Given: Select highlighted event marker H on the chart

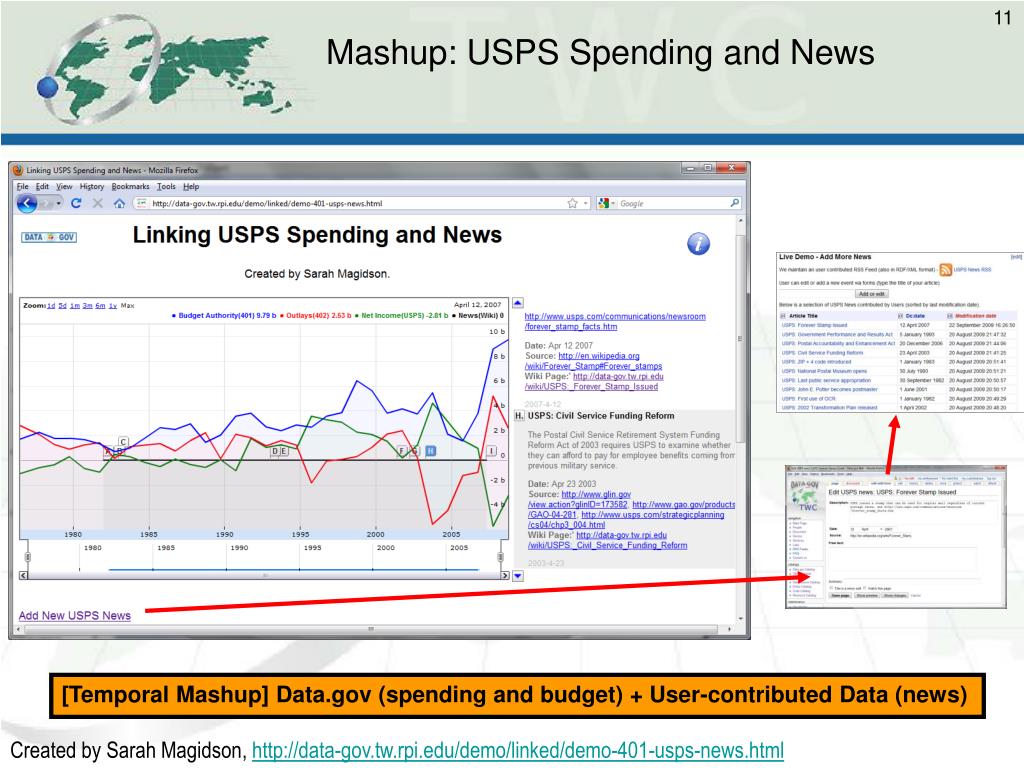Looking at the screenshot, I should tap(430, 451).
